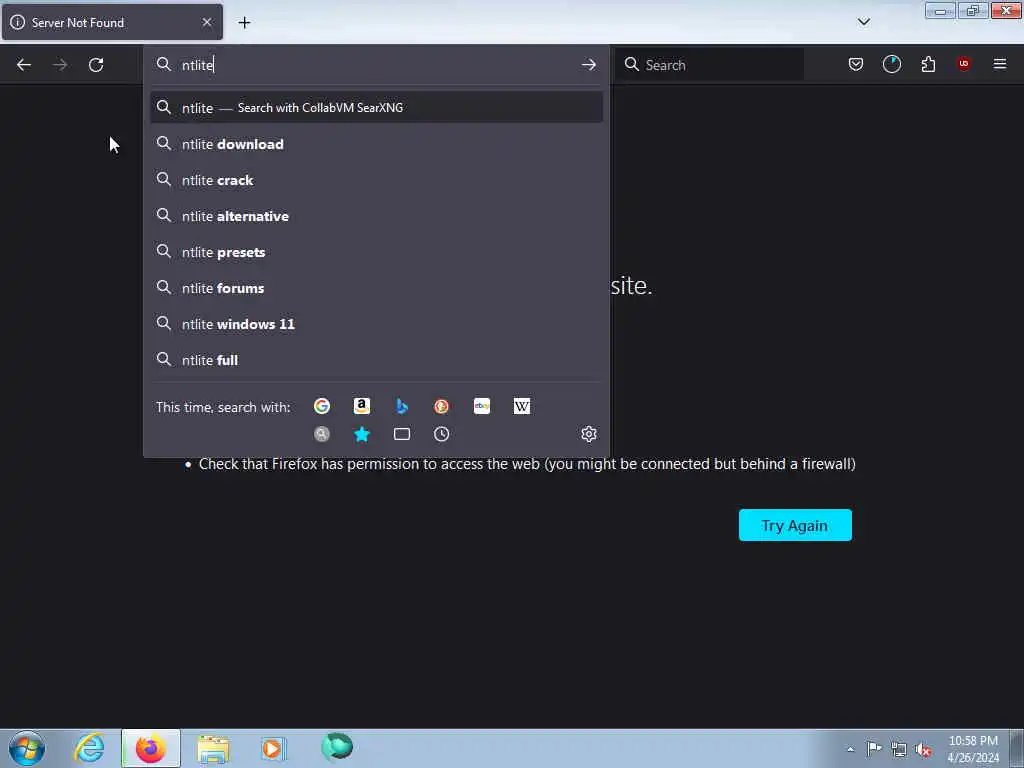Search this time with DuckDuckGo
This screenshot has width=1024, height=768.
(441, 406)
